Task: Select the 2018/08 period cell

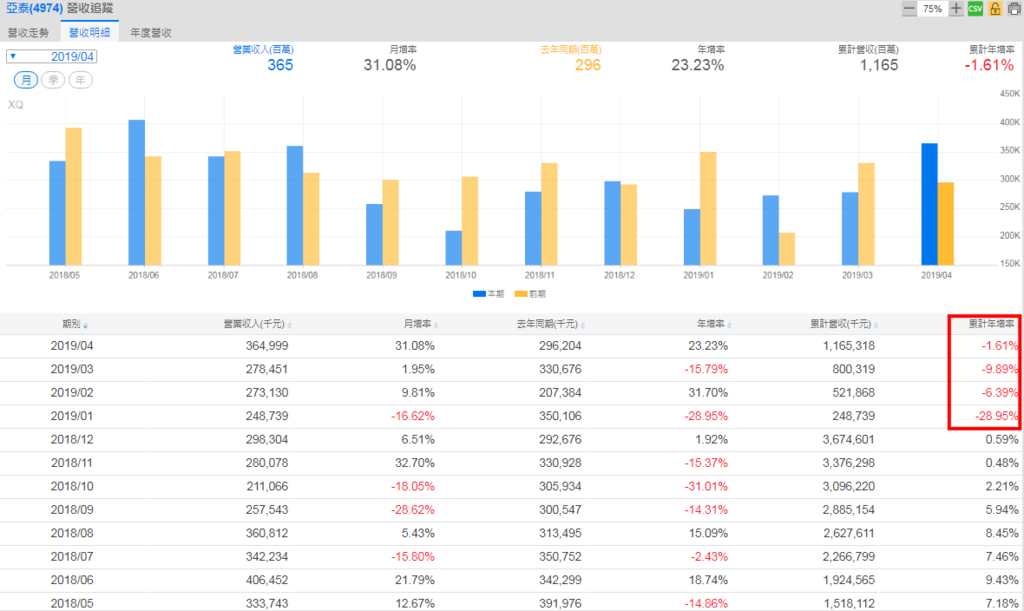Action: point(72,533)
